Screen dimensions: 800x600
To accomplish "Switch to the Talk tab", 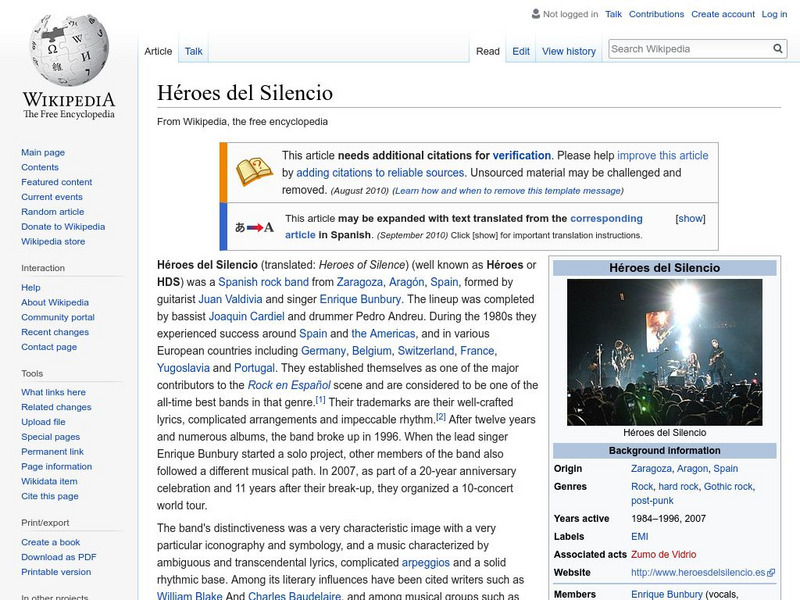I will (x=192, y=51).
